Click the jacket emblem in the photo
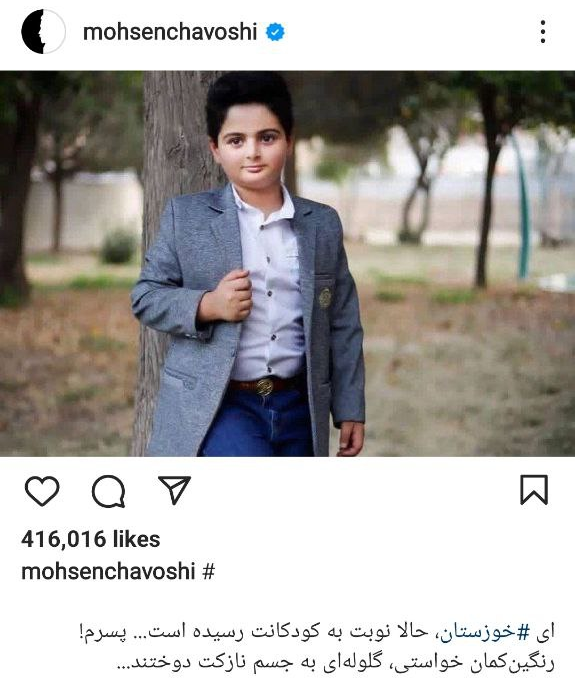This screenshot has height=698, width=575. point(324,297)
